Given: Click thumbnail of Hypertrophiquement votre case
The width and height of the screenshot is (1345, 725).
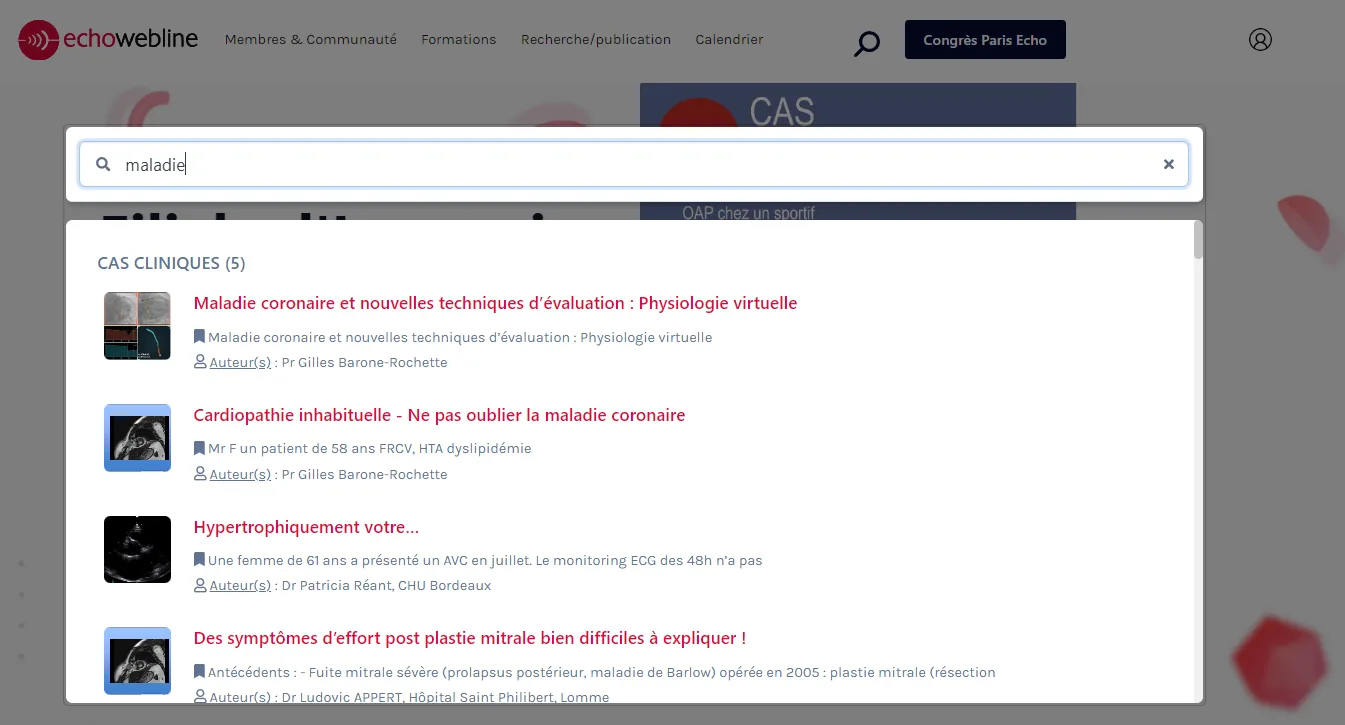Looking at the screenshot, I should [x=137, y=549].
